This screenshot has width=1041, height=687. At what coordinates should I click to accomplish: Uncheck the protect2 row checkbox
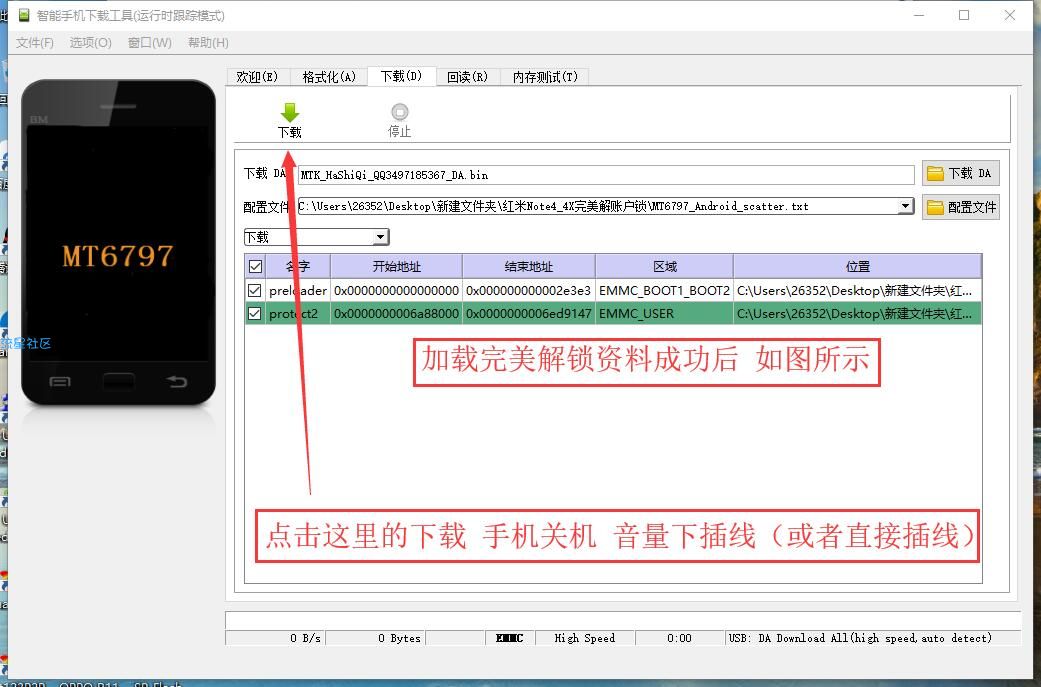pyautogui.click(x=254, y=313)
